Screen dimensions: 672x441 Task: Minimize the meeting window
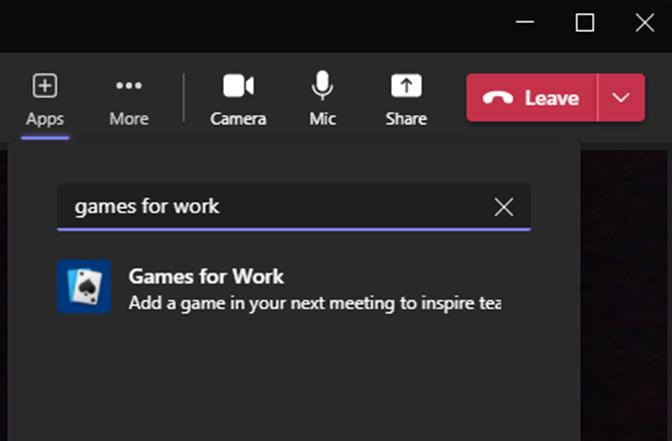tap(525, 22)
